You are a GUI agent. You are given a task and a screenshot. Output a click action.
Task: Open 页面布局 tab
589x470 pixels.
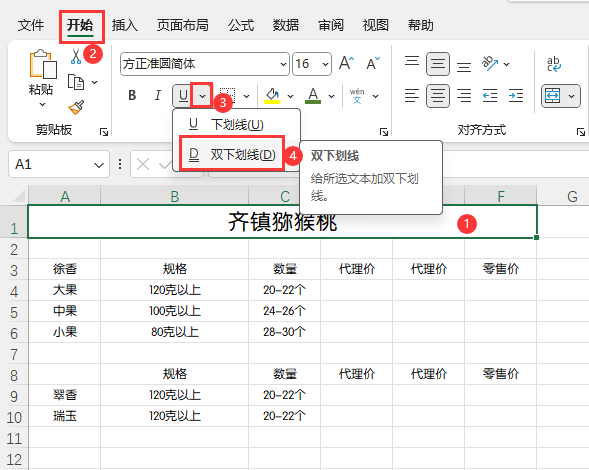click(183, 25)
